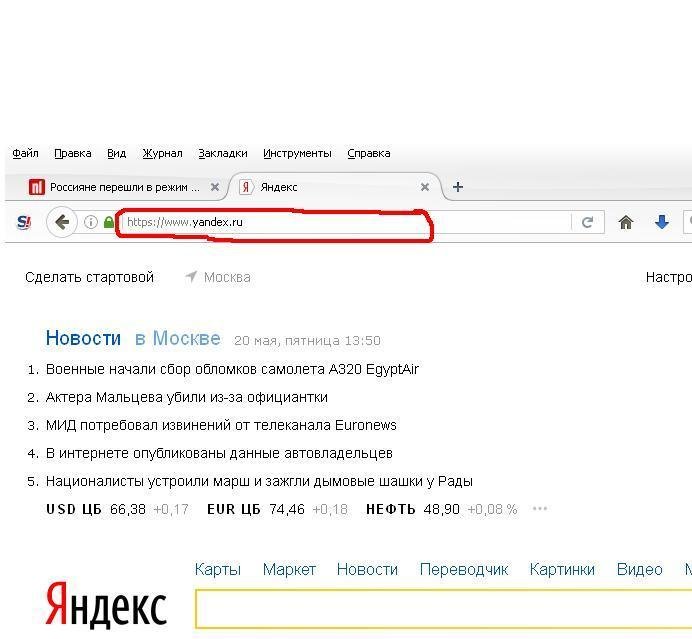Click the reload page icon
Viewport: 692px width, 639px height.
[588, 222]
